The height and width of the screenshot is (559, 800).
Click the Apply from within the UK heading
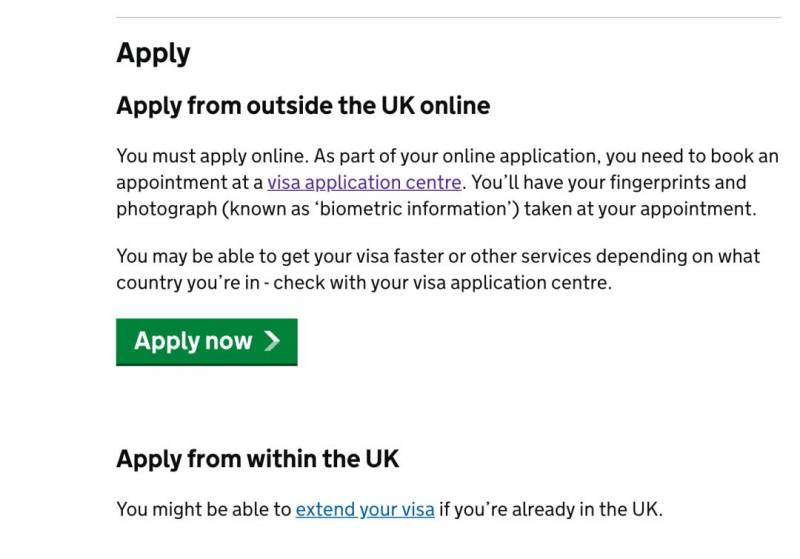(257, 459)
